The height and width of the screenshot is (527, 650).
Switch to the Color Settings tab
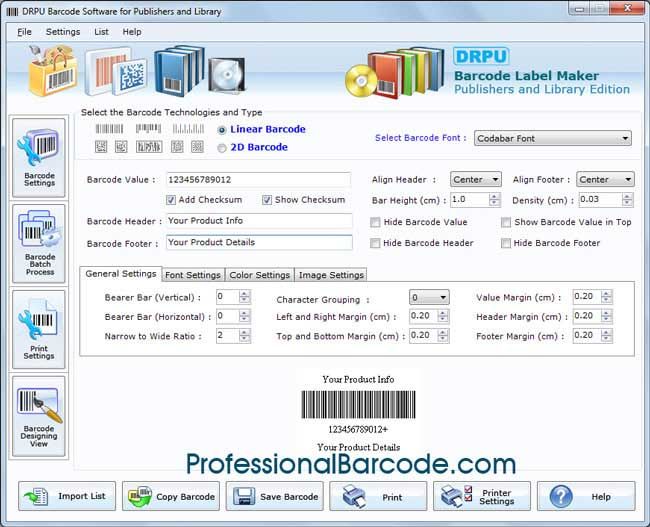click(x=259, y=275)
